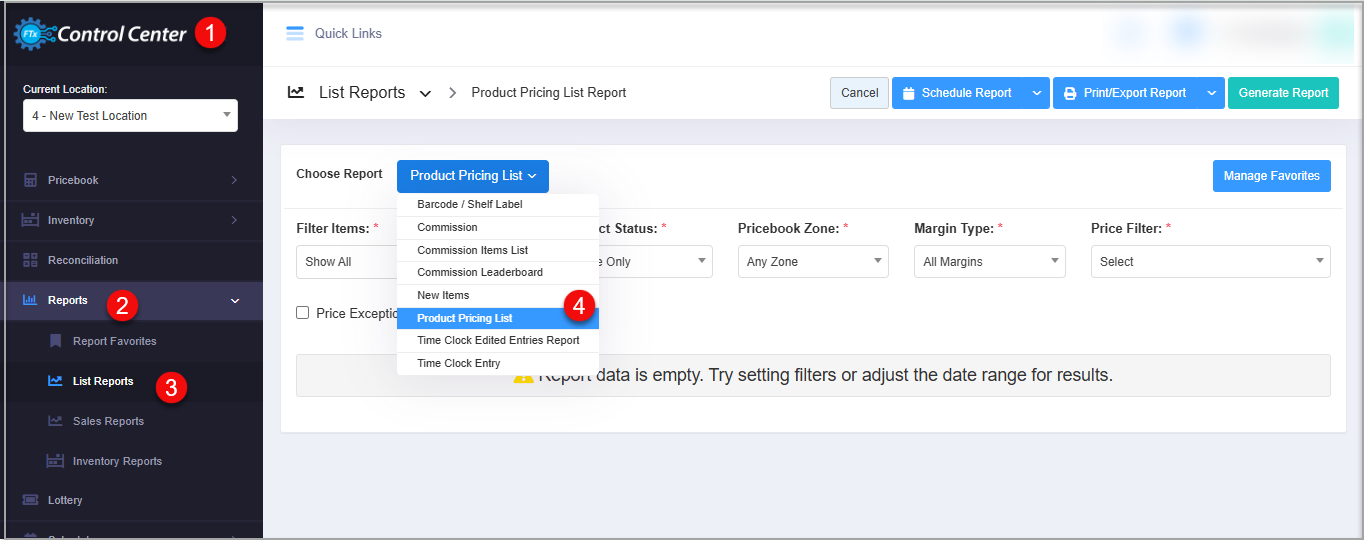
Task: Select Commission Leaderboard from report list
Action: point(480,273)
